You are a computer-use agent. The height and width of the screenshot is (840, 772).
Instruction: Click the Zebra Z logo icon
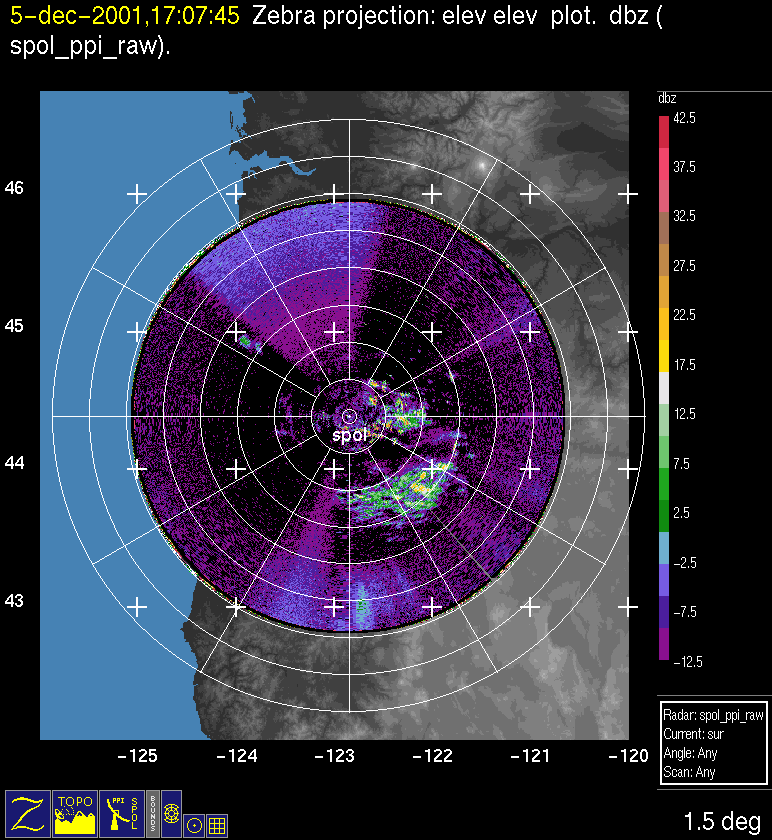(x=28, y=812)
